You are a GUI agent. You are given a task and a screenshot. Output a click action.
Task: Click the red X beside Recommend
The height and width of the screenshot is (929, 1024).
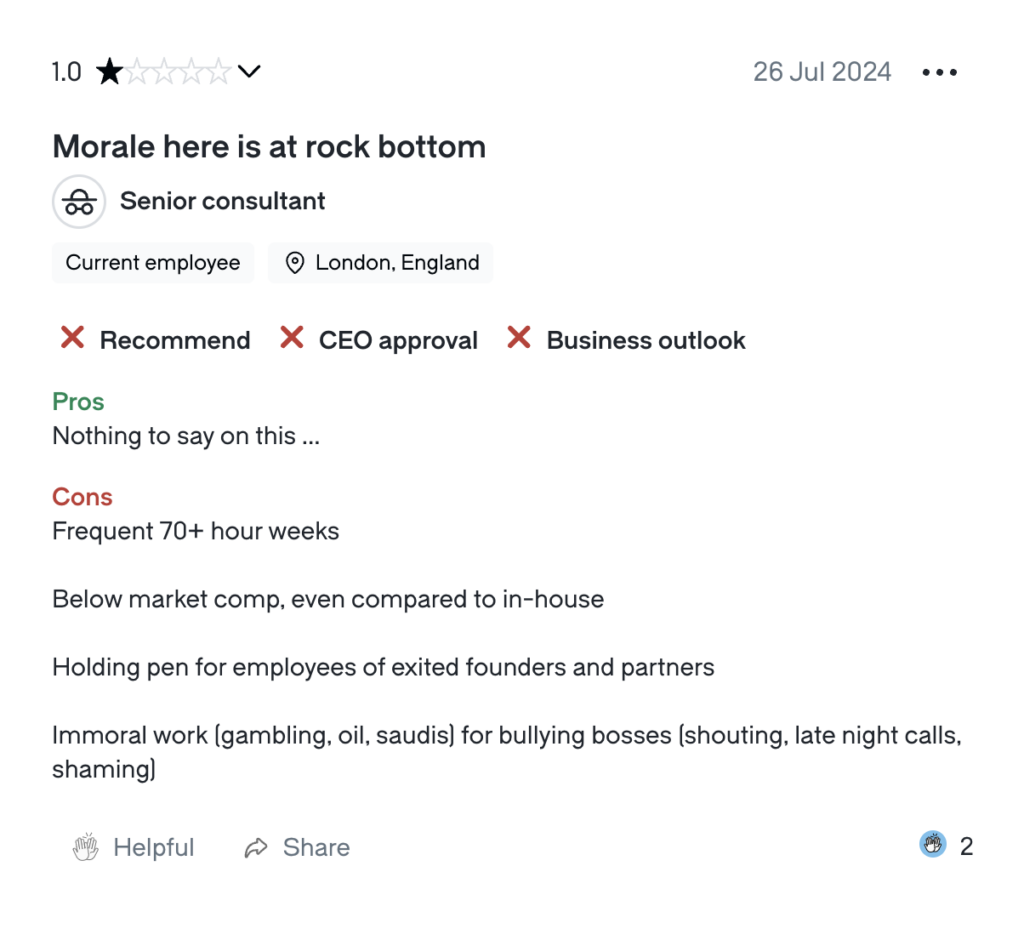click(72, 338)
